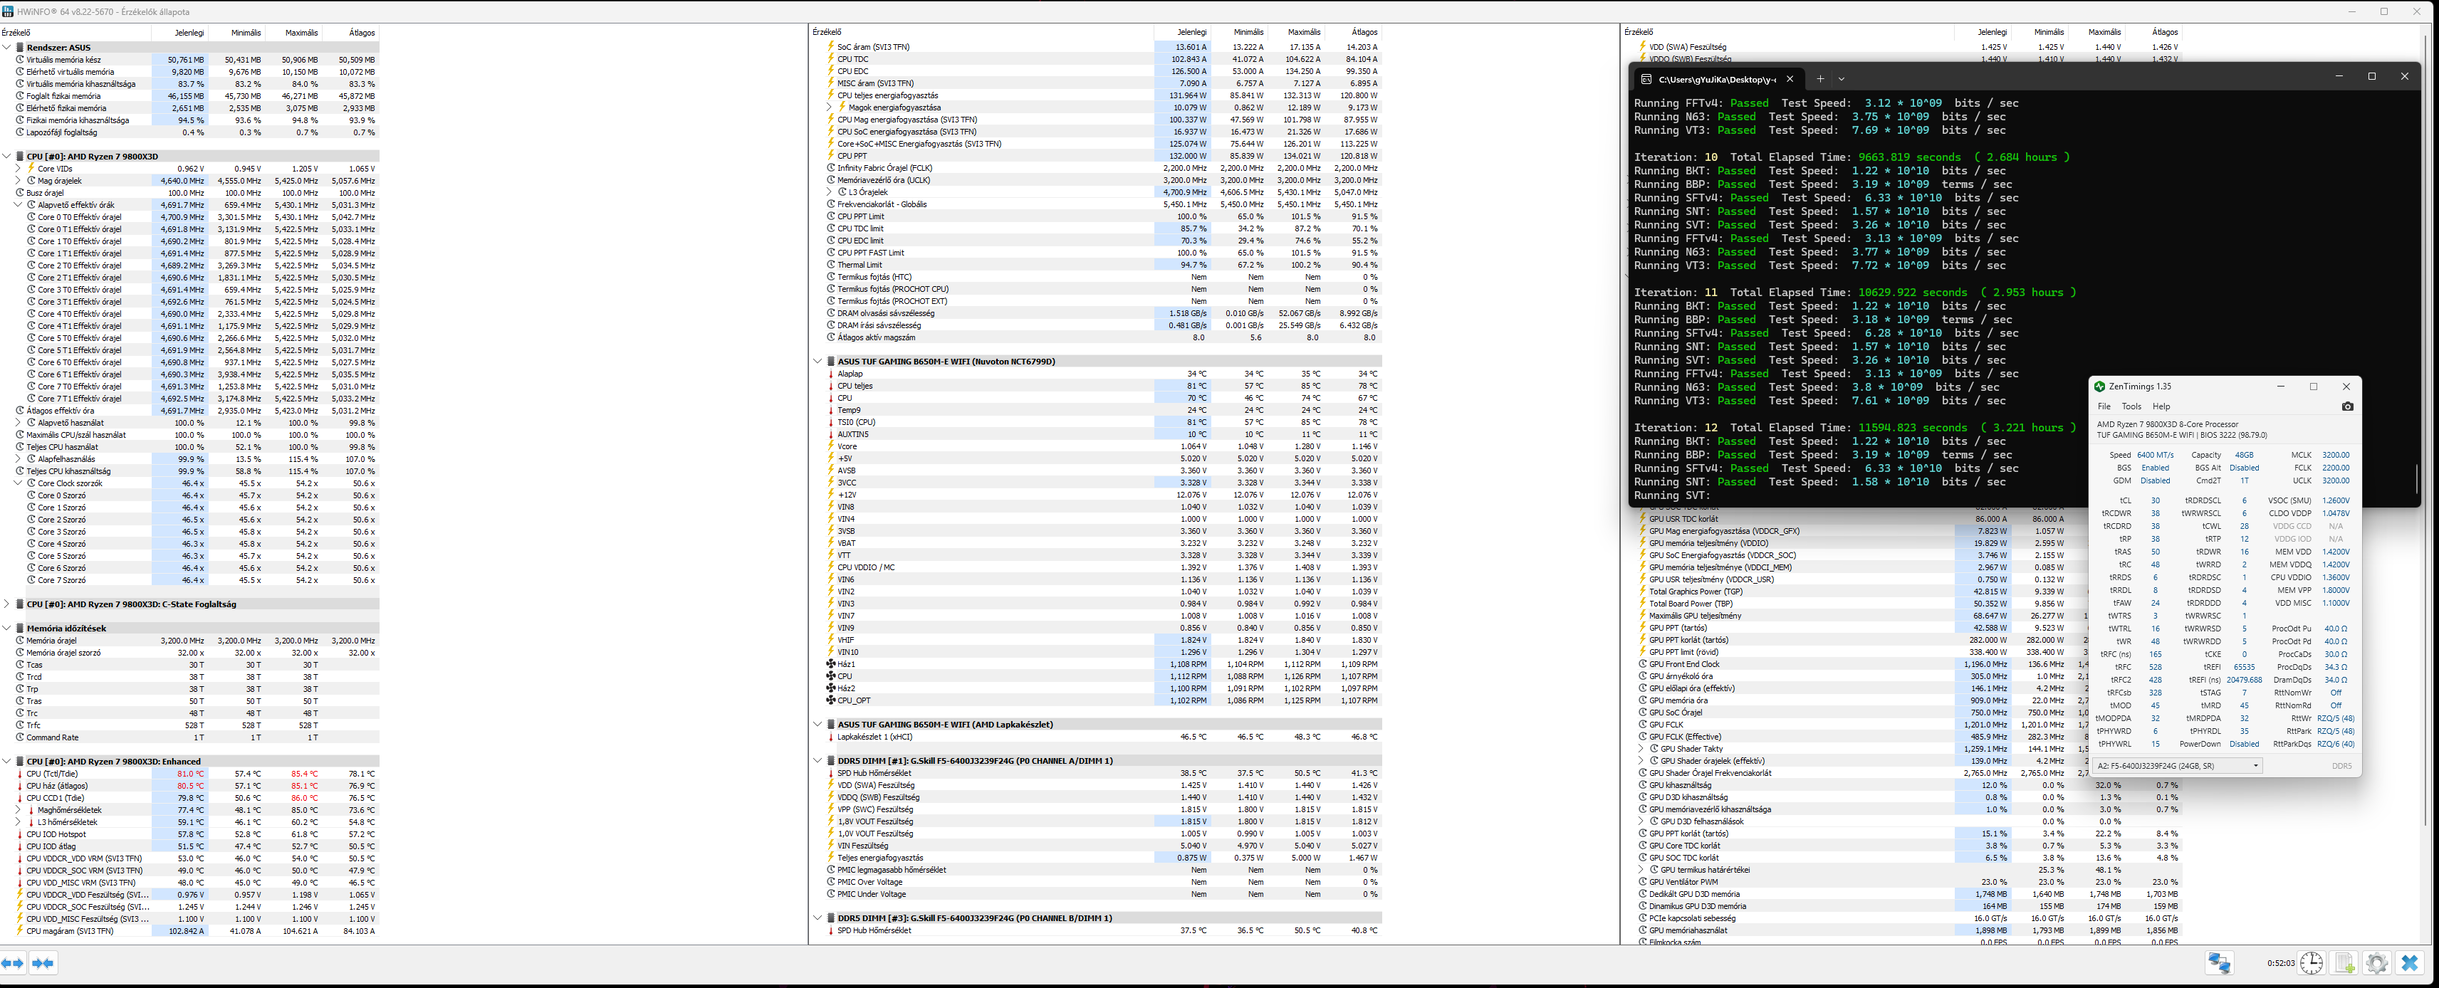Close the terminal tab with its X
This screenshot has height=988, width=2439.
[x=1790, y=79]
